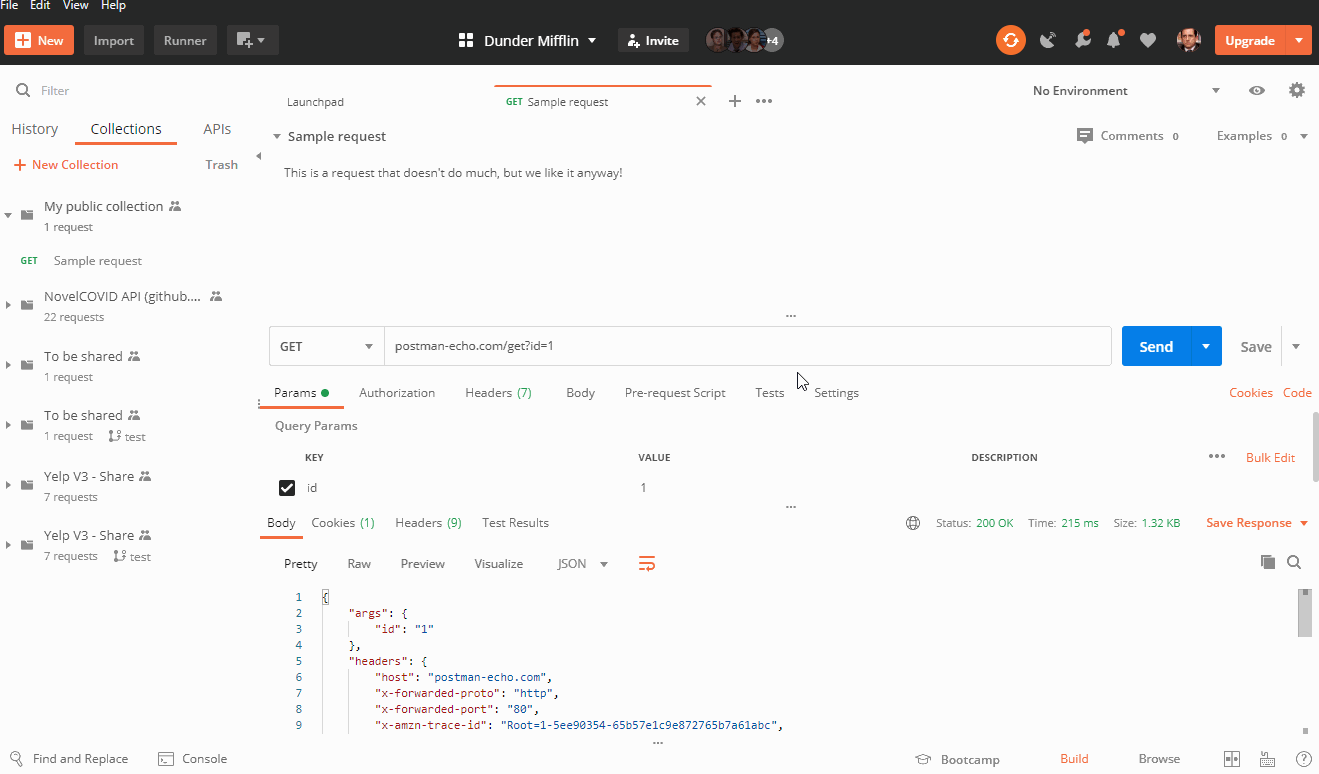Image resolution: width=1319 pixels, height=774 pixels.
Task: Click the Invite button
Action: [654, 40]
